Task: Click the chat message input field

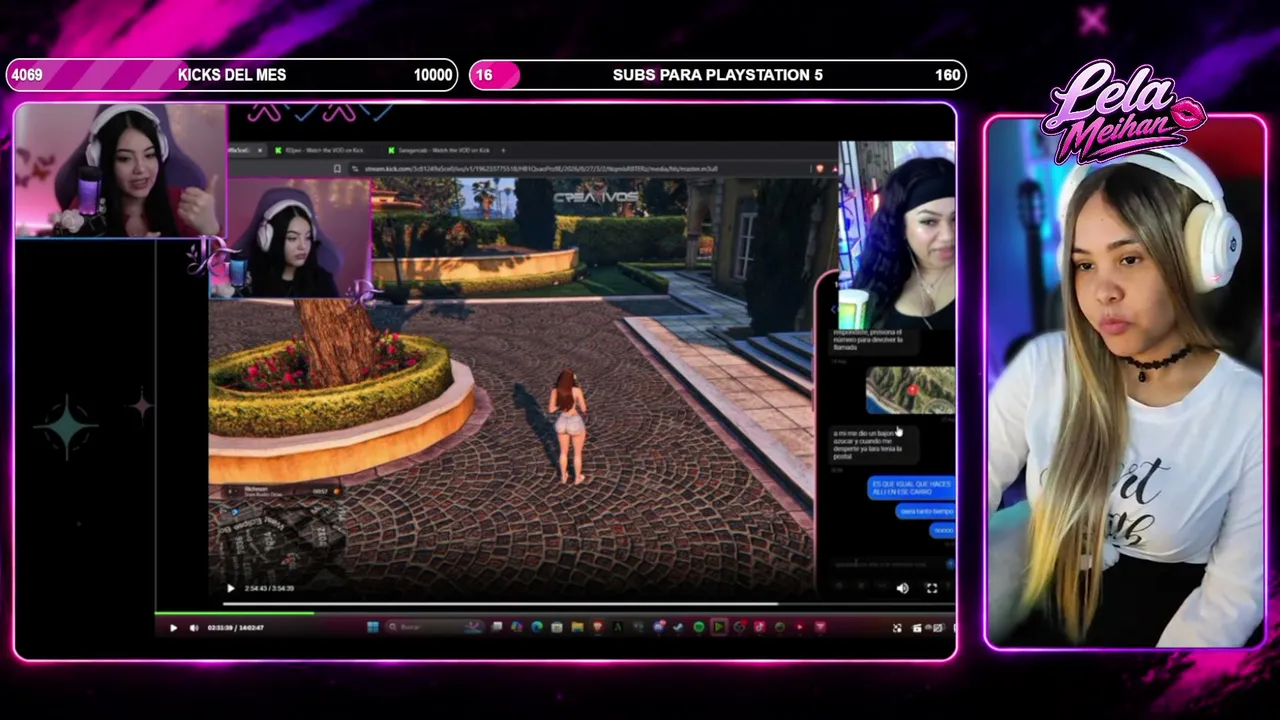Action: pos(888,565)
